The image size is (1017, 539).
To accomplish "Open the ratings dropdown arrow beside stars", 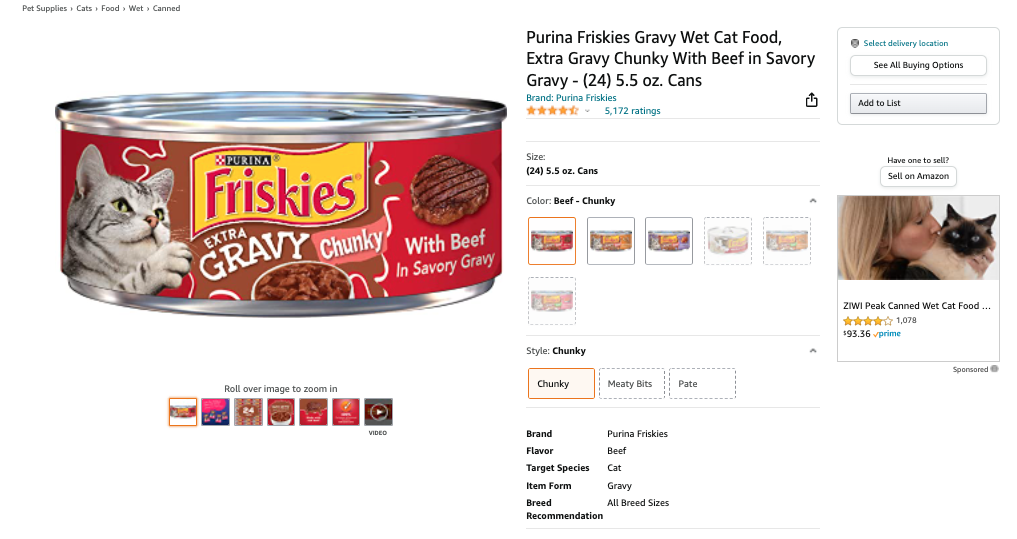I will (588, 111).
